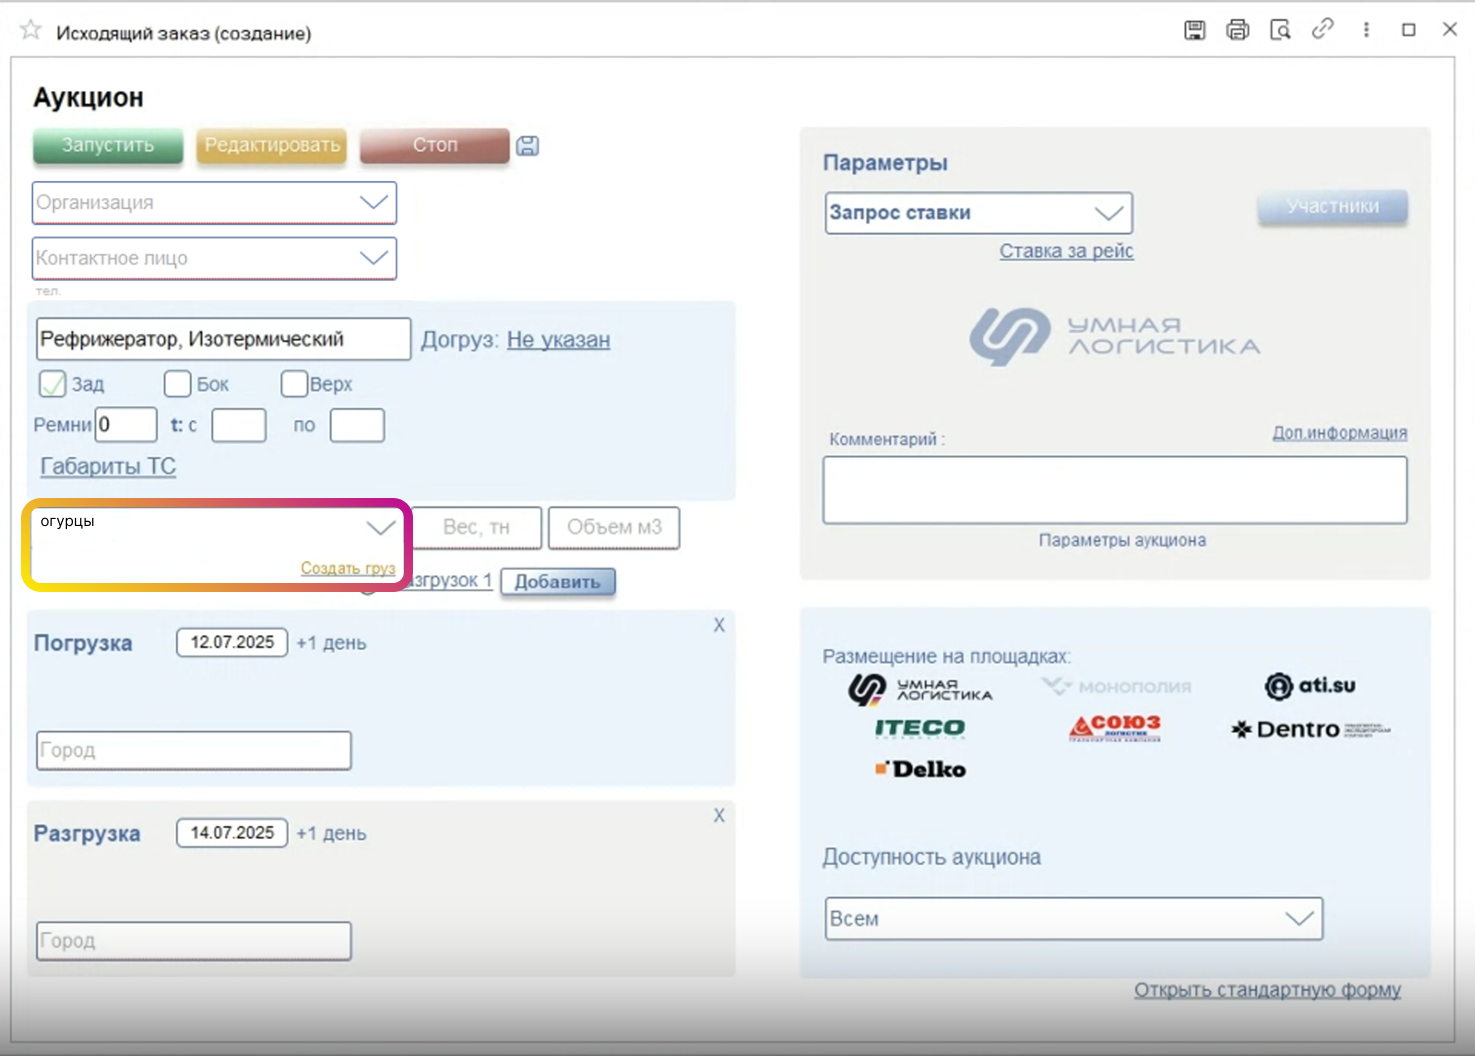1475x1056 pixels.
Task: Click the Объем м3 field
Action: tap(614, 528)
